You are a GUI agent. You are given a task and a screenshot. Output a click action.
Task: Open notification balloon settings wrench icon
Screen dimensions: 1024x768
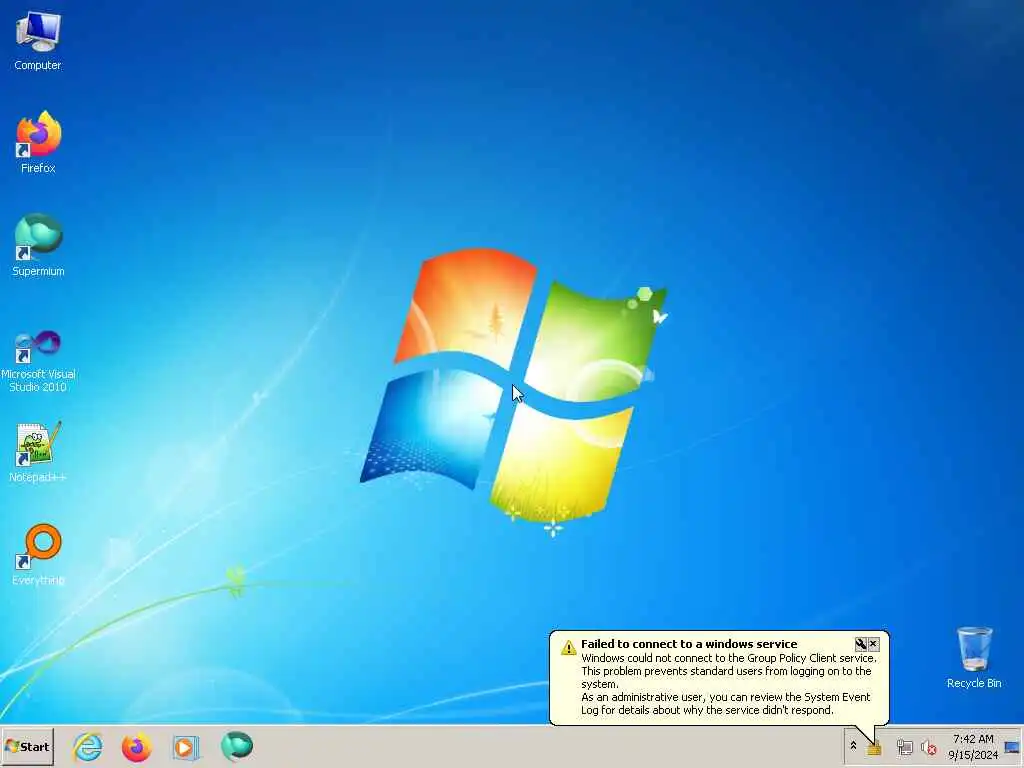coord(861,644)
